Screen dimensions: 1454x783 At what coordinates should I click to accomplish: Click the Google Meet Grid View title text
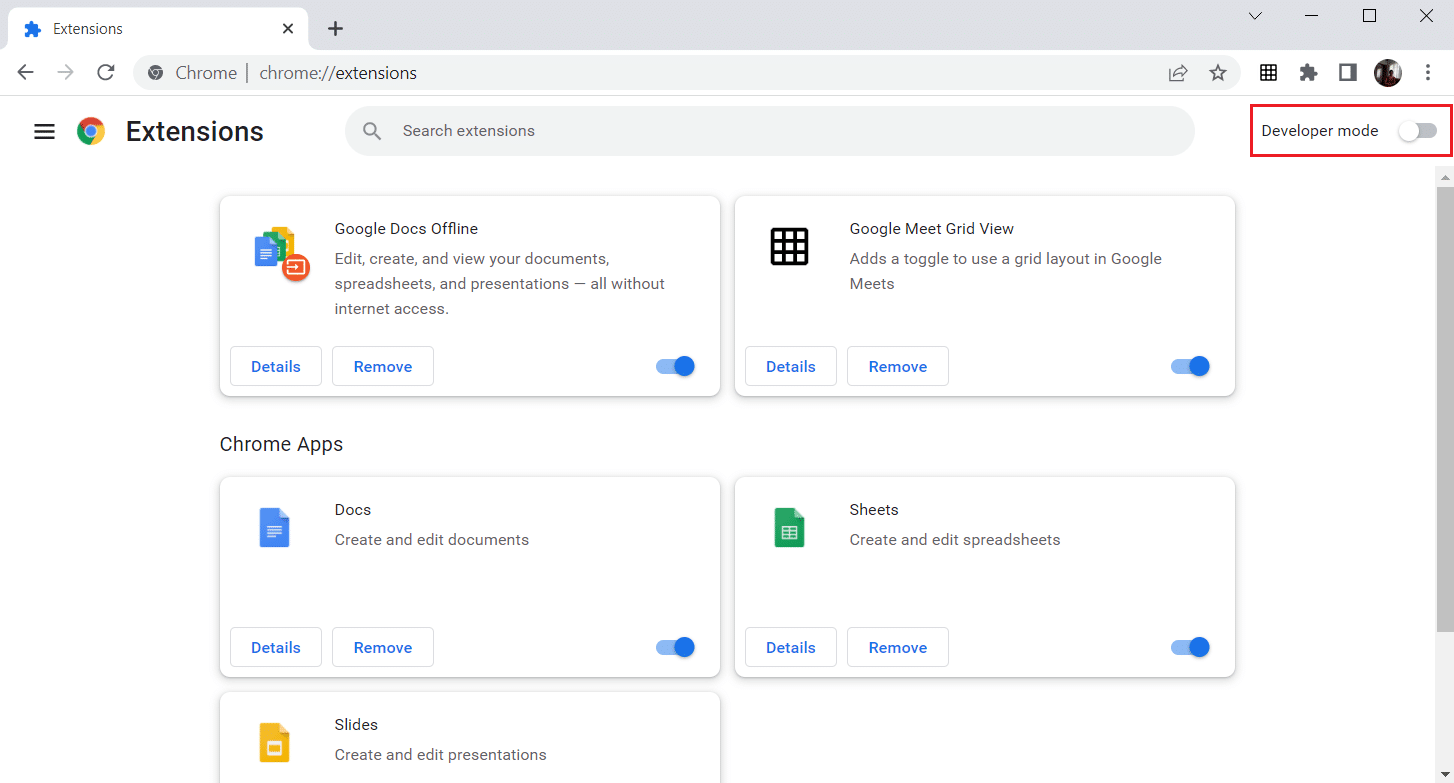tap(932, 229)
